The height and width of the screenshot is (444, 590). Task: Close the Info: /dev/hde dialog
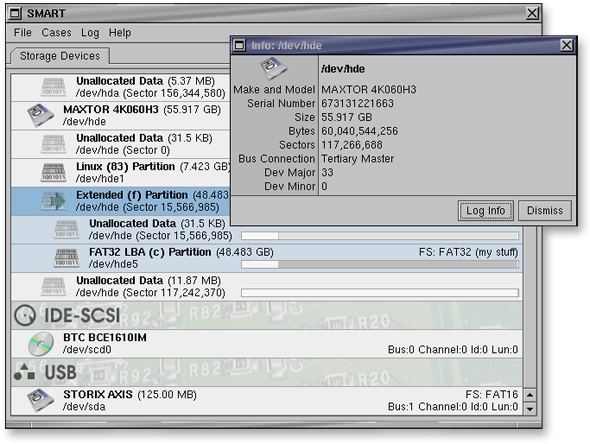coord(567,46)
